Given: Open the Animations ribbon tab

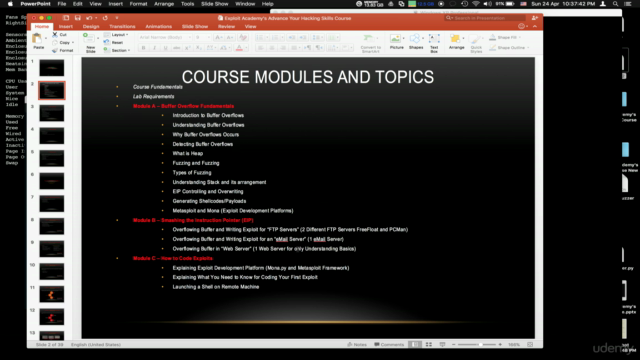Looking at the screenshot, I should 158,26.
